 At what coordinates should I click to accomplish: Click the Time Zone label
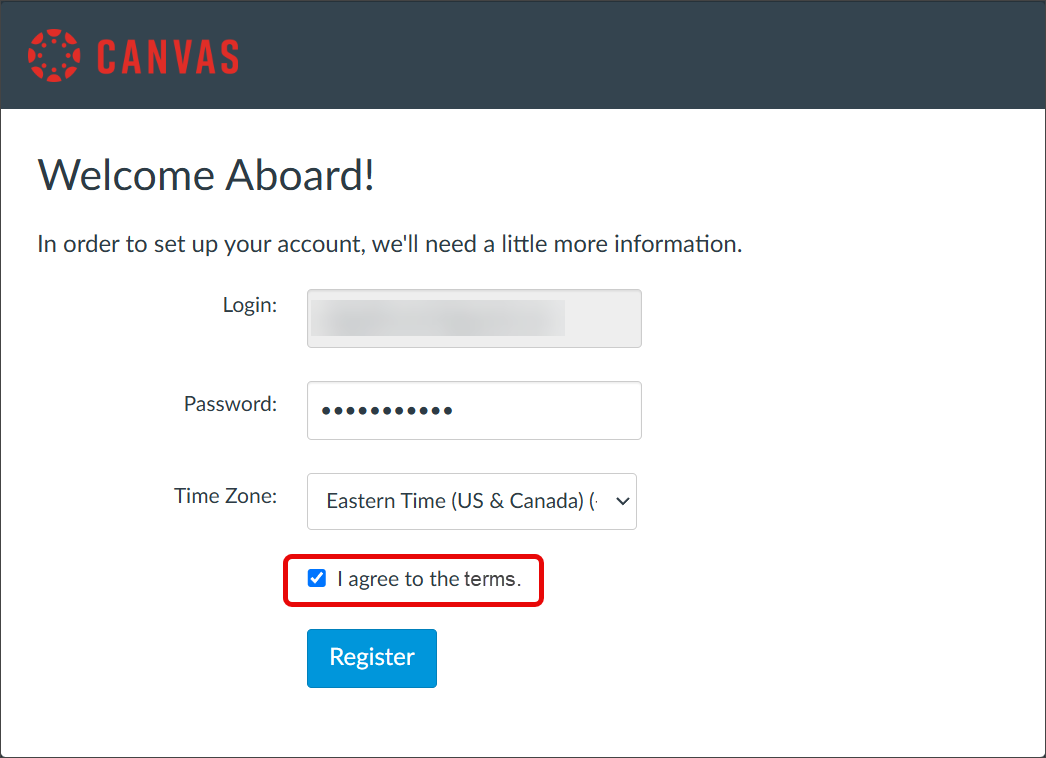(224, 495)
